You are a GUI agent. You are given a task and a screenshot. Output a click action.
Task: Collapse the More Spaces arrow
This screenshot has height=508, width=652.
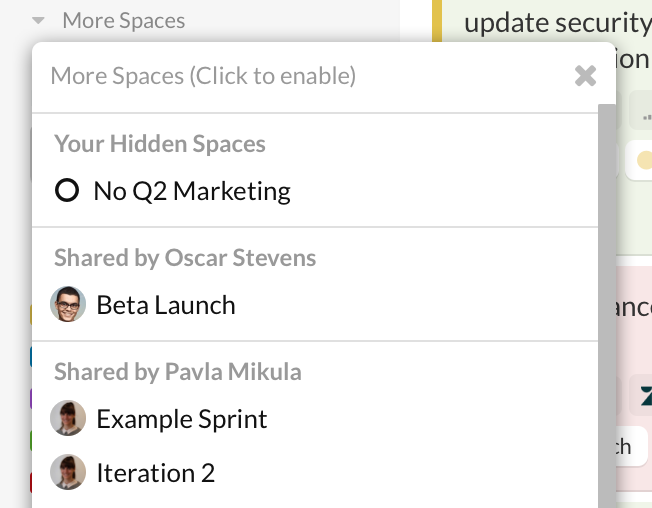coord(39,21)
